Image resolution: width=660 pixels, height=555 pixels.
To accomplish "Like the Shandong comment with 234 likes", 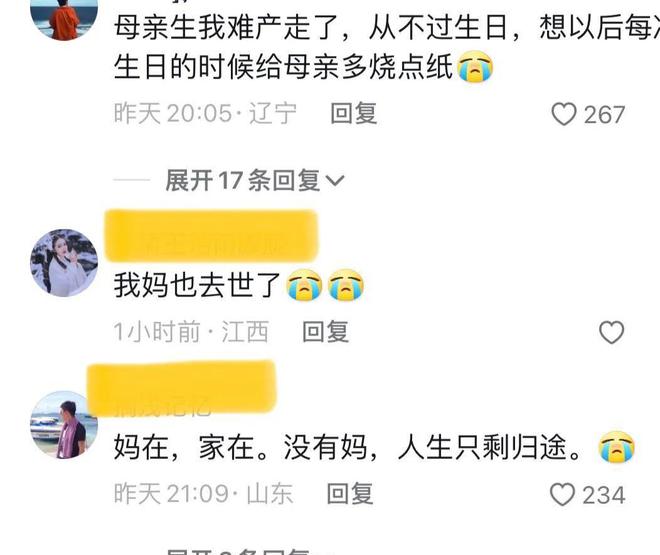I will [562, 494].
